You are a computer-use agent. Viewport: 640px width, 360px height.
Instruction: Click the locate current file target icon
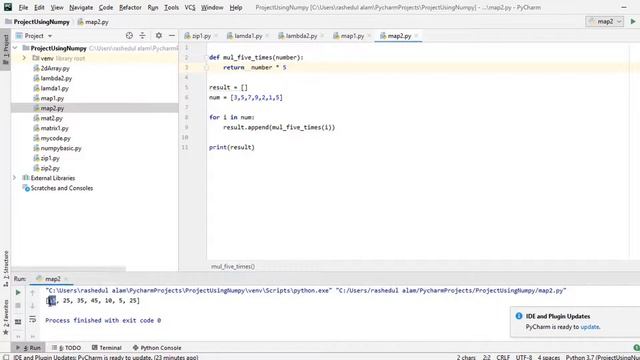point(129,36)
